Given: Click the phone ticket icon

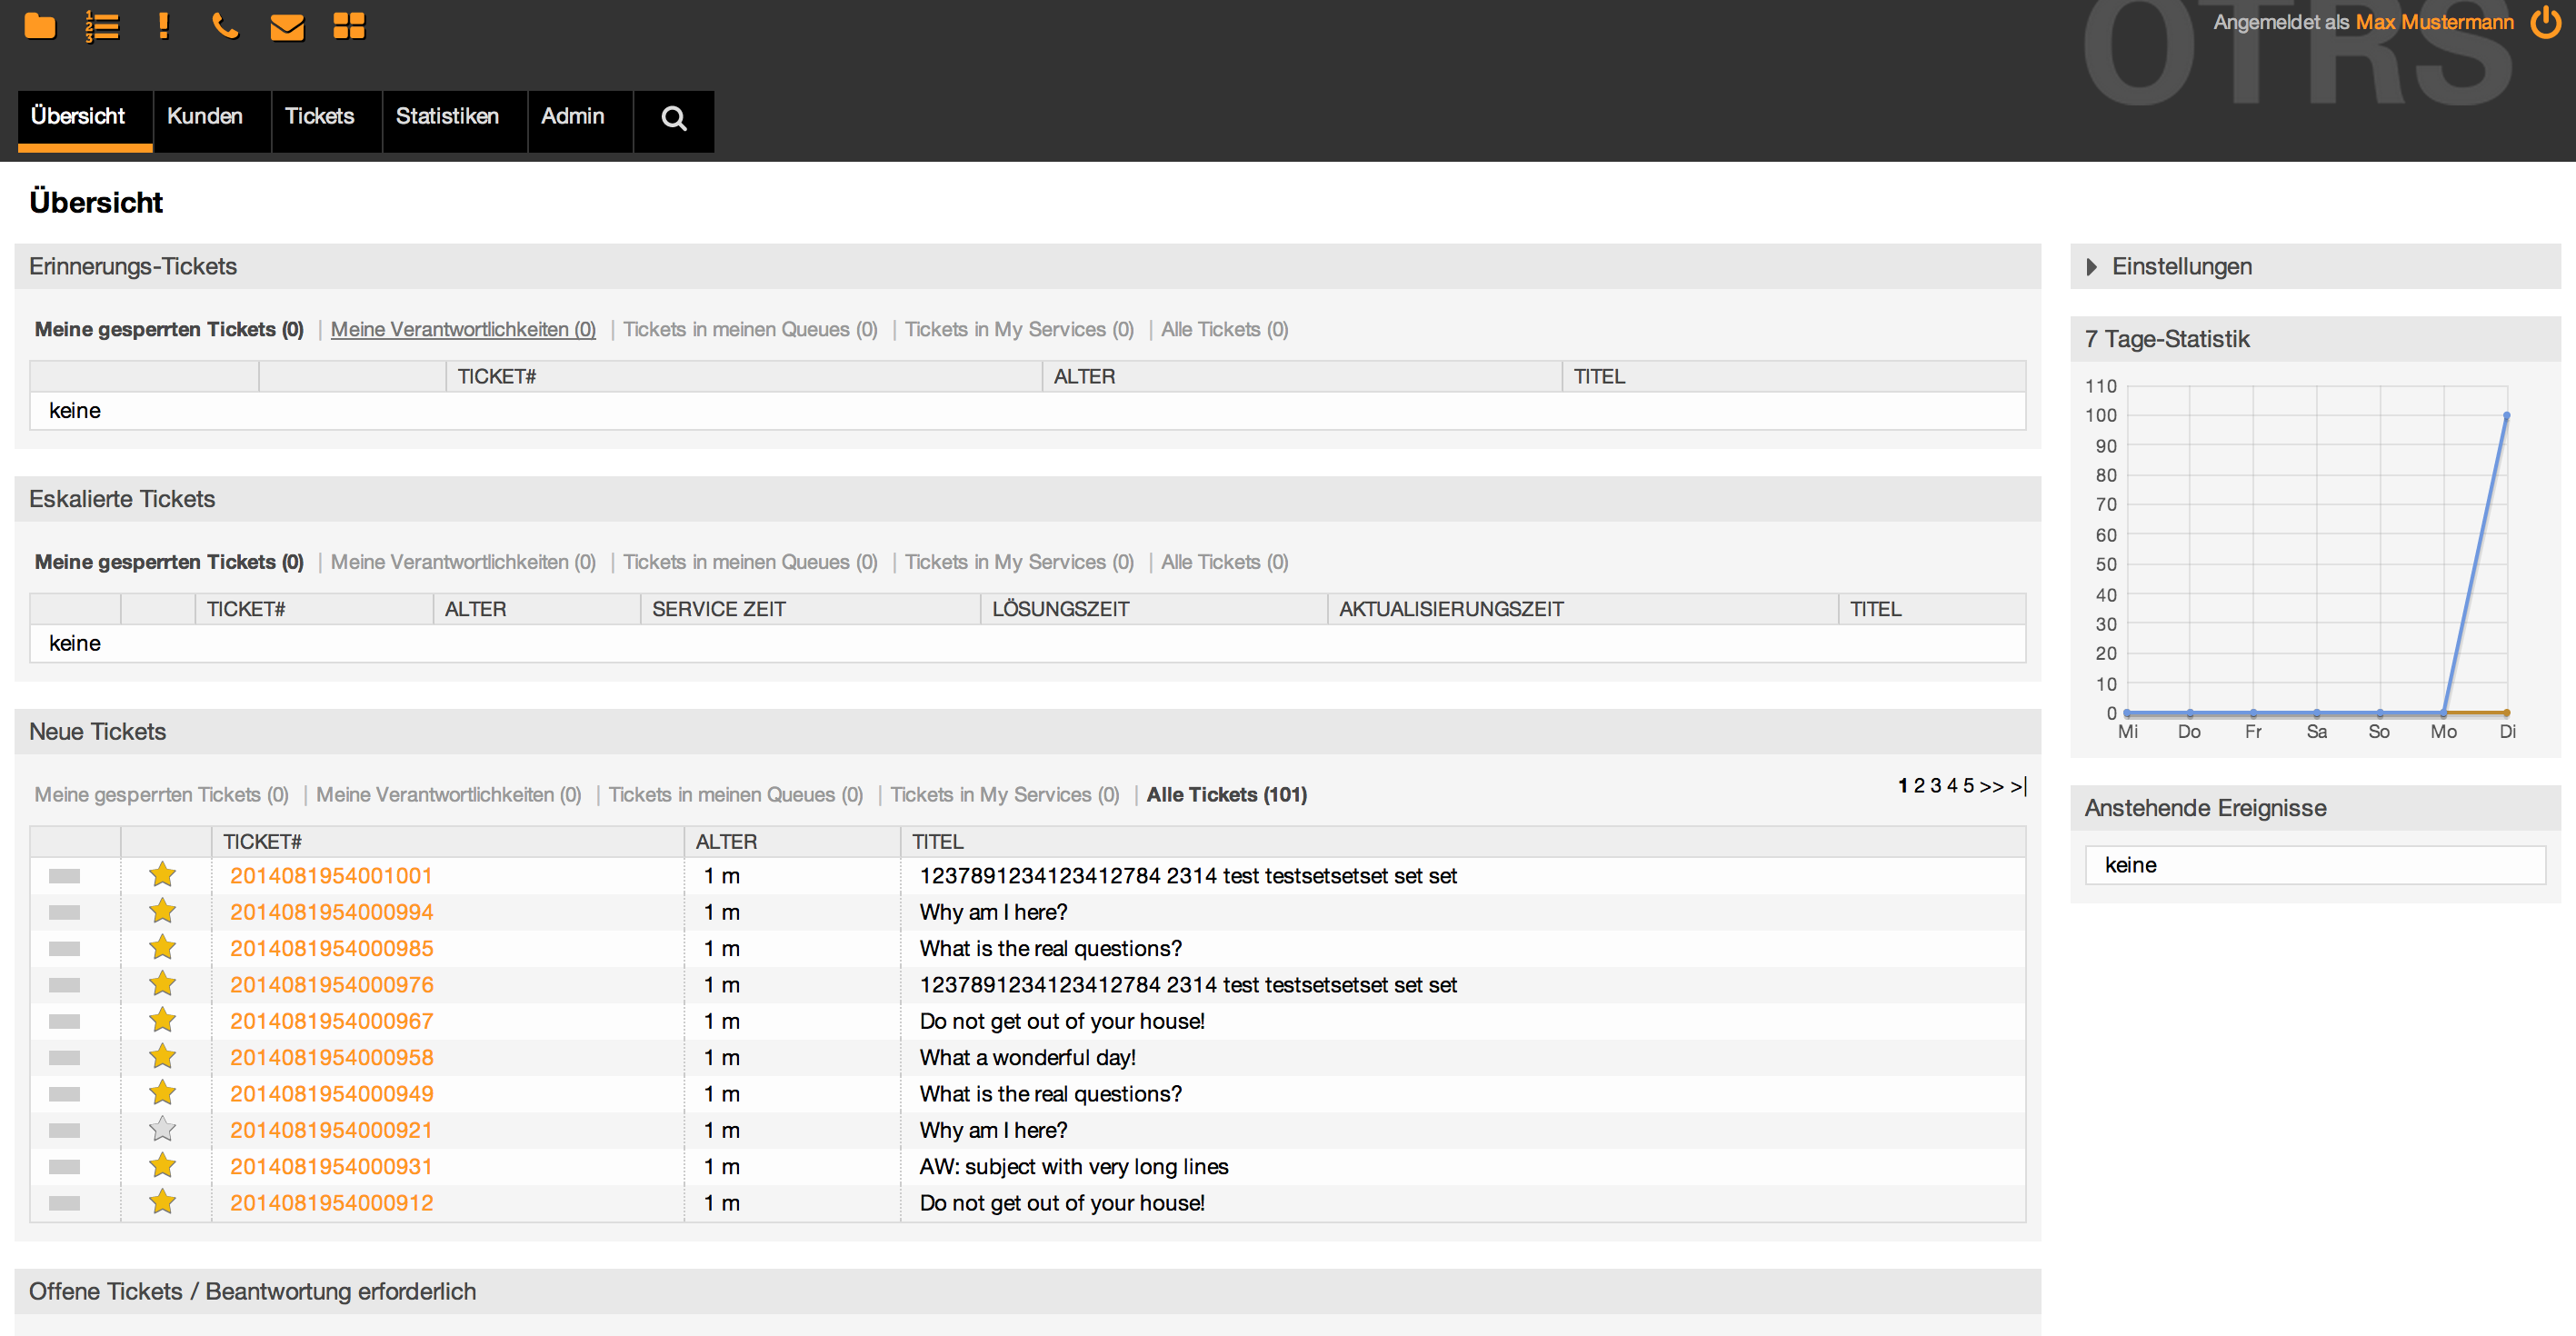Looking at the screenshot, I should pyautogui.click(x=225, y=26).
